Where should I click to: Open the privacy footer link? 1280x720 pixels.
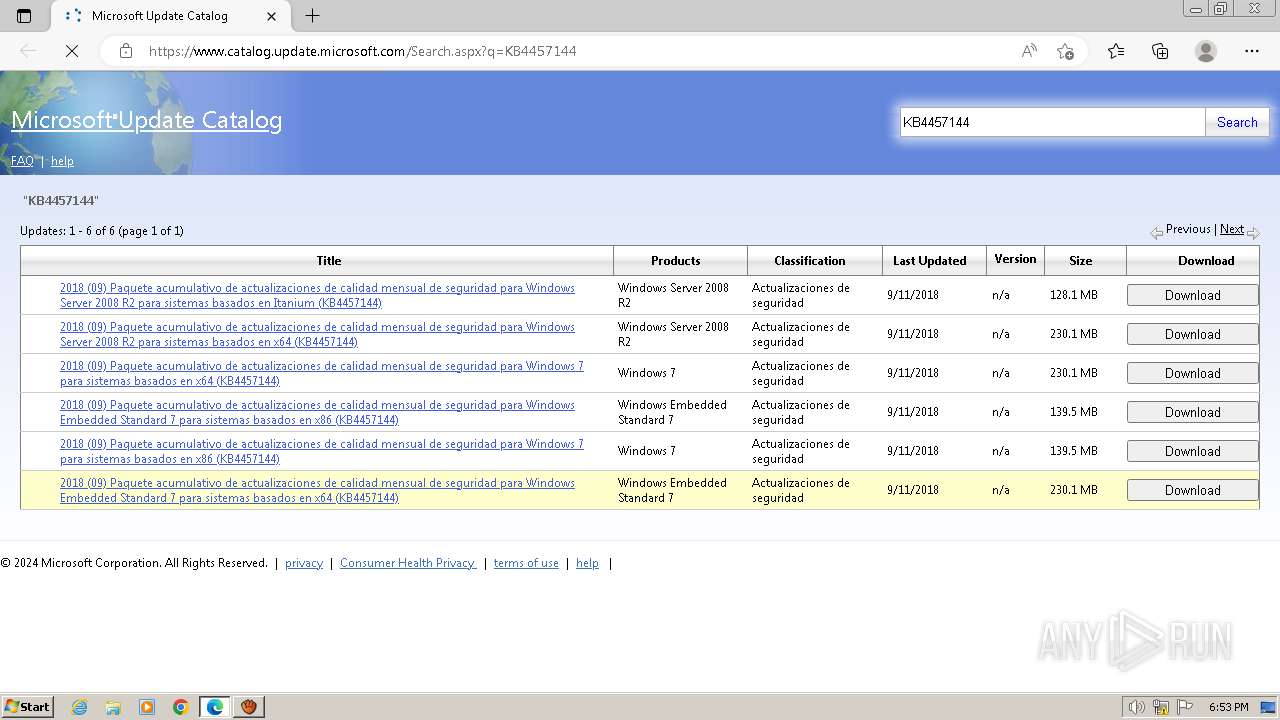point(304,563)
